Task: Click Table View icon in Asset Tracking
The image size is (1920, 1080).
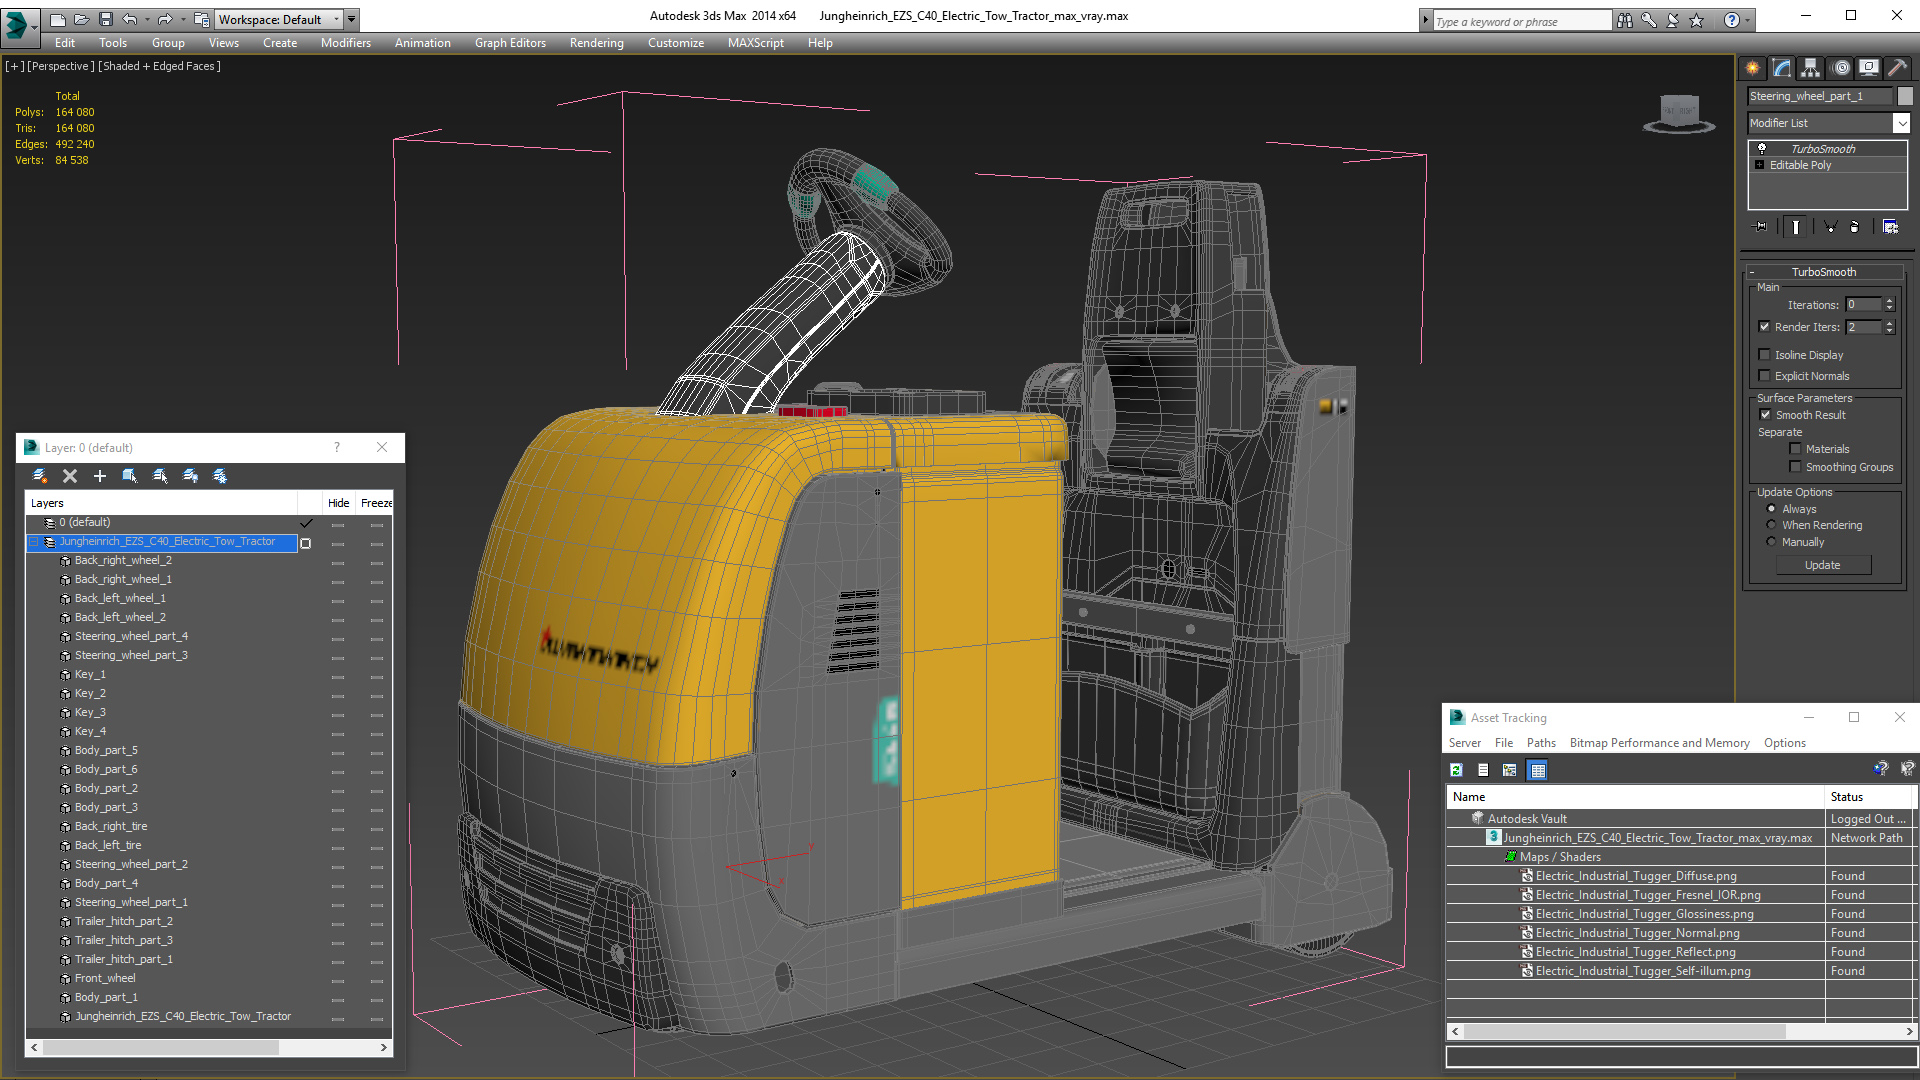Action: click(x=1538, y=770)
